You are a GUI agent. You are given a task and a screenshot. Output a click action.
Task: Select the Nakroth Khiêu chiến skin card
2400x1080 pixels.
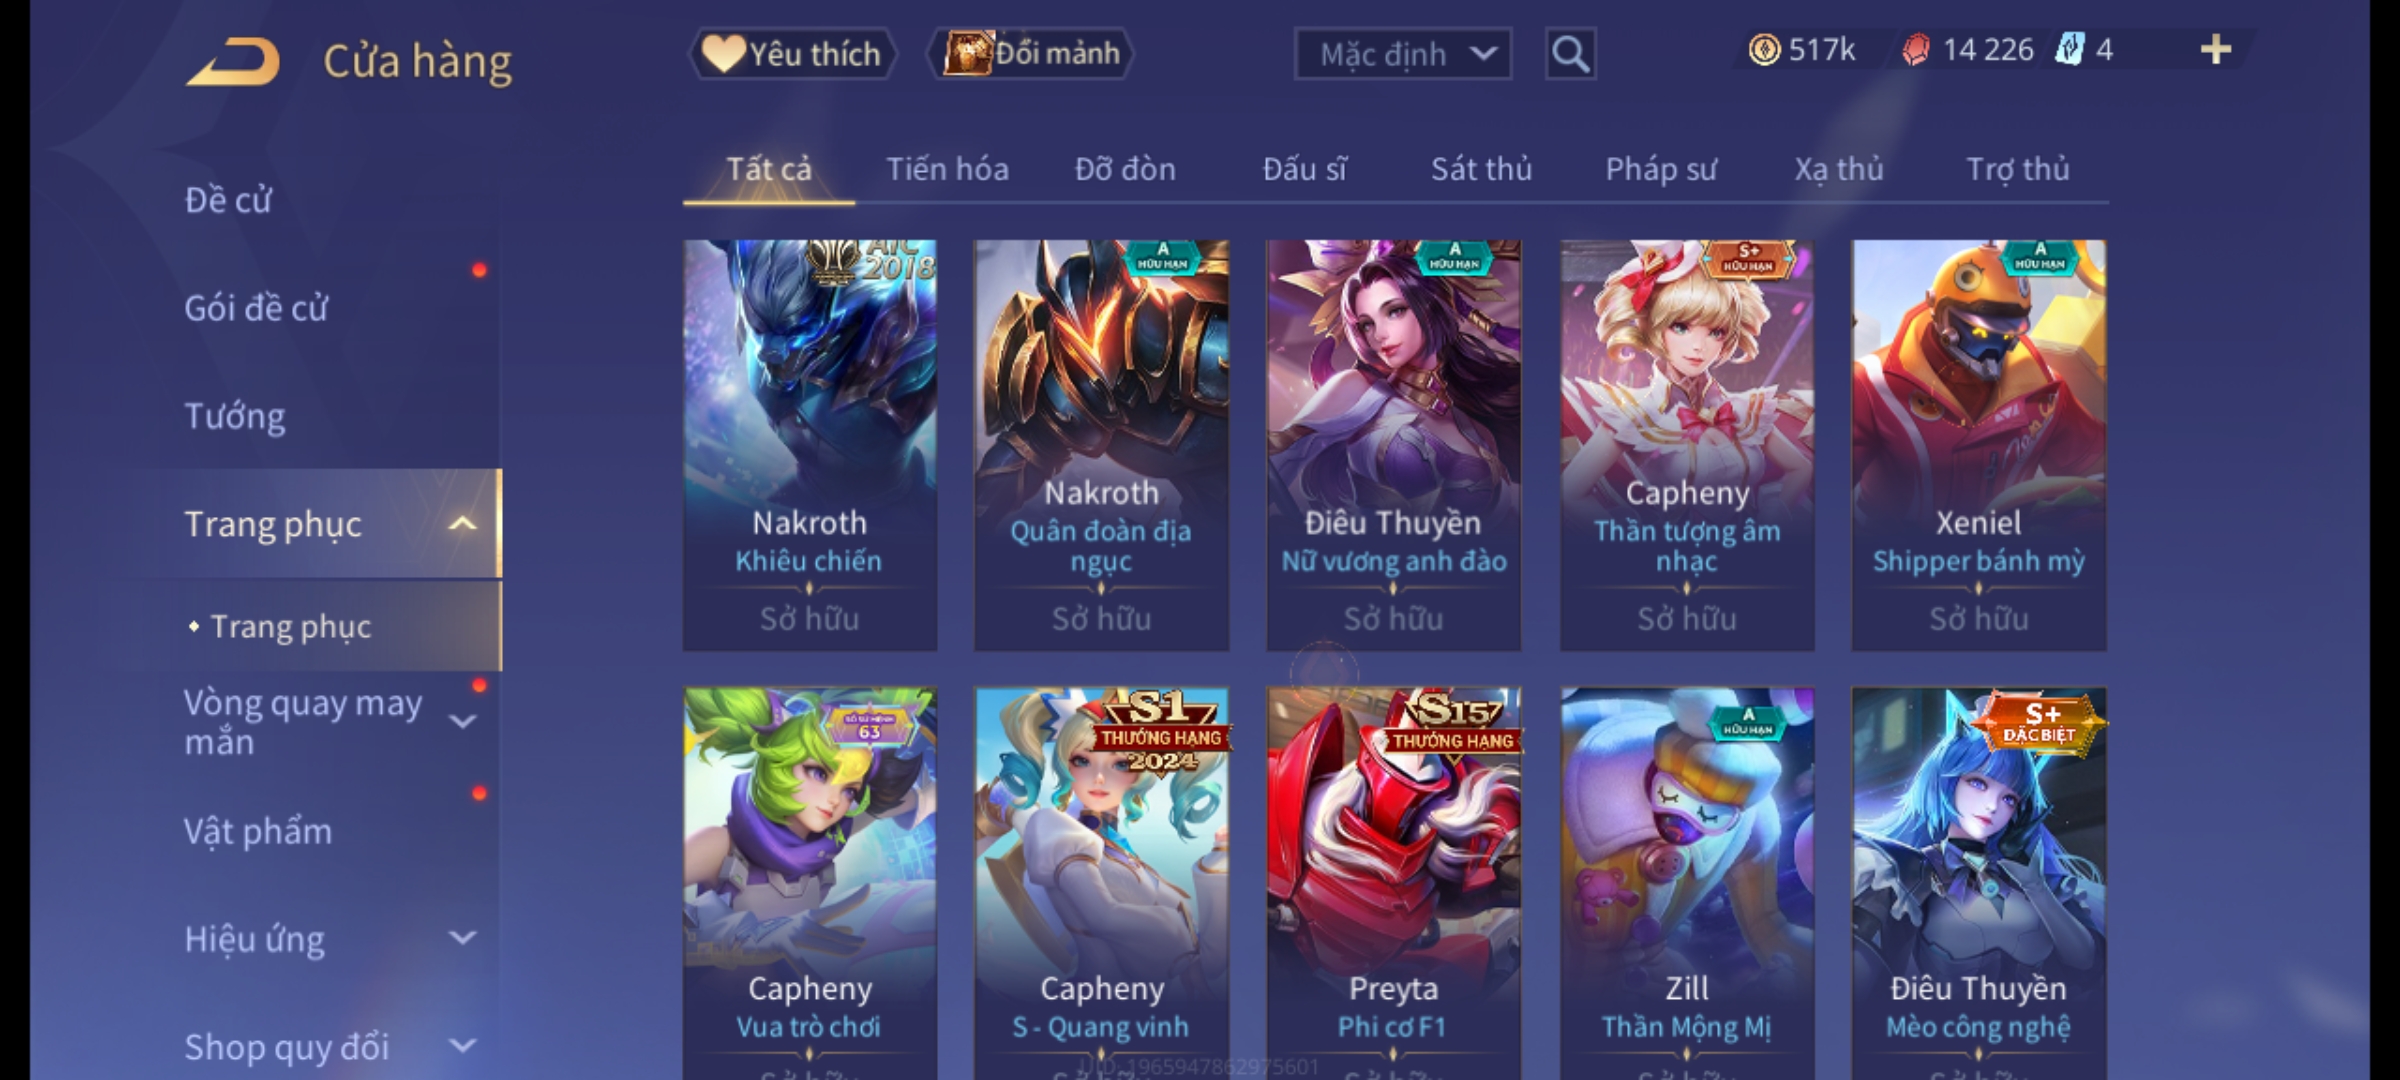810,445
